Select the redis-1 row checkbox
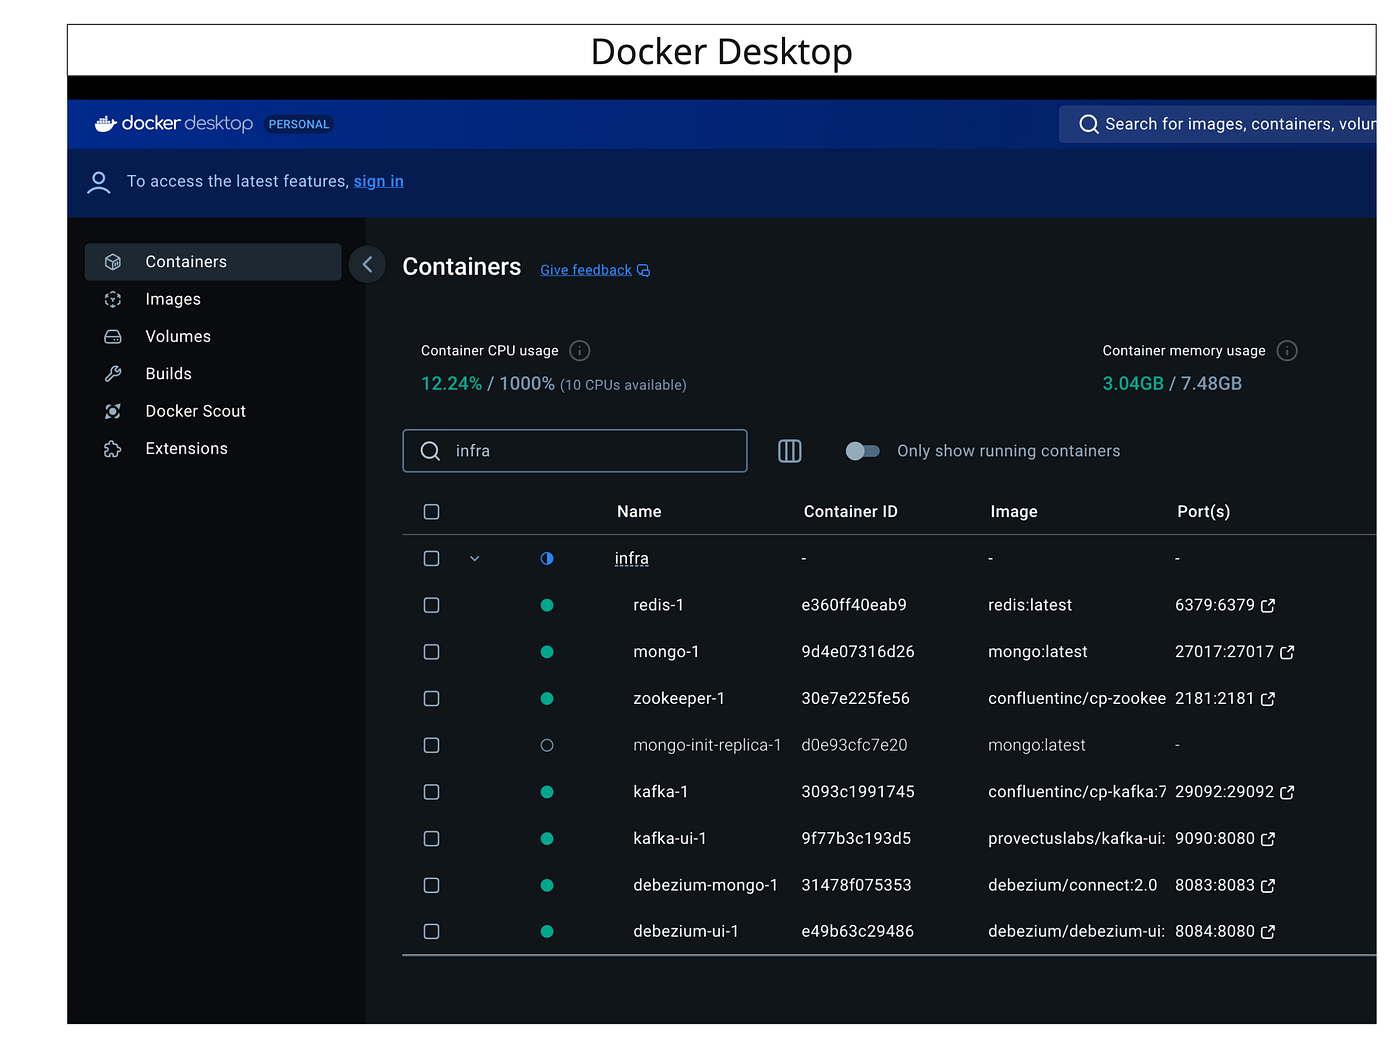This screenshot has width=1400, height=1048. pos(432,605)
